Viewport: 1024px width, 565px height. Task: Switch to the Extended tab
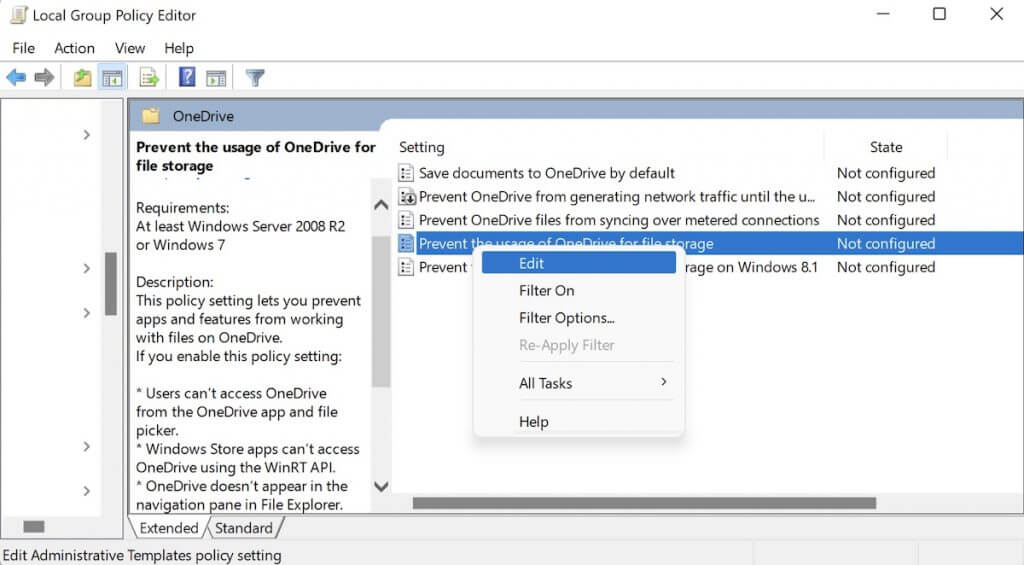(168, 528)
